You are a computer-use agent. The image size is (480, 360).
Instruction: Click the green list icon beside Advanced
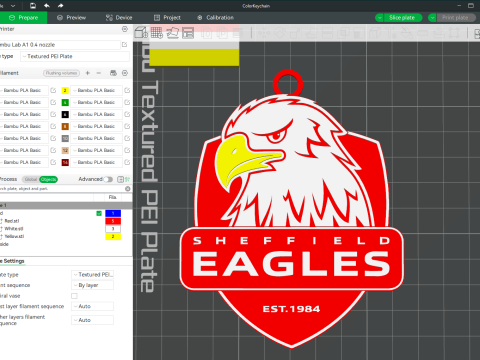pos(128,179)
